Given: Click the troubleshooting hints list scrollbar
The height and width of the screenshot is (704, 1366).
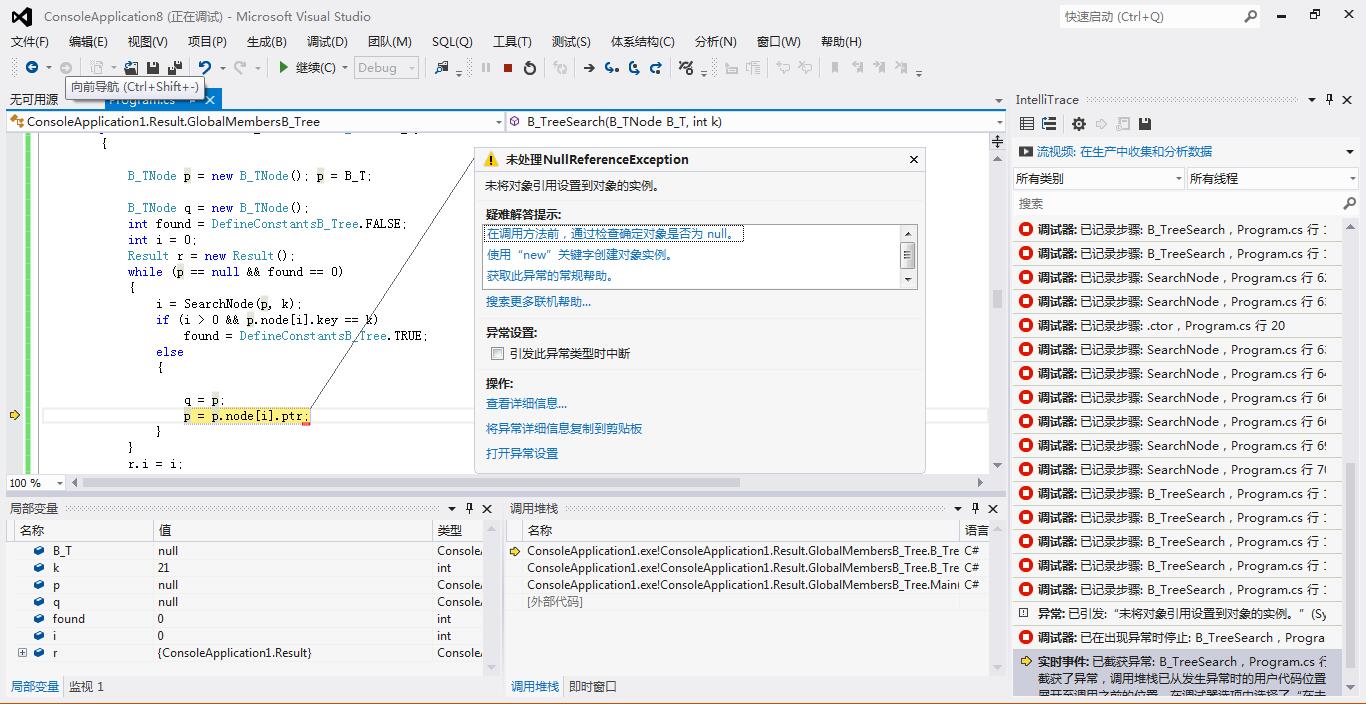Looking at the screenshot, I should tap(908, 257).
